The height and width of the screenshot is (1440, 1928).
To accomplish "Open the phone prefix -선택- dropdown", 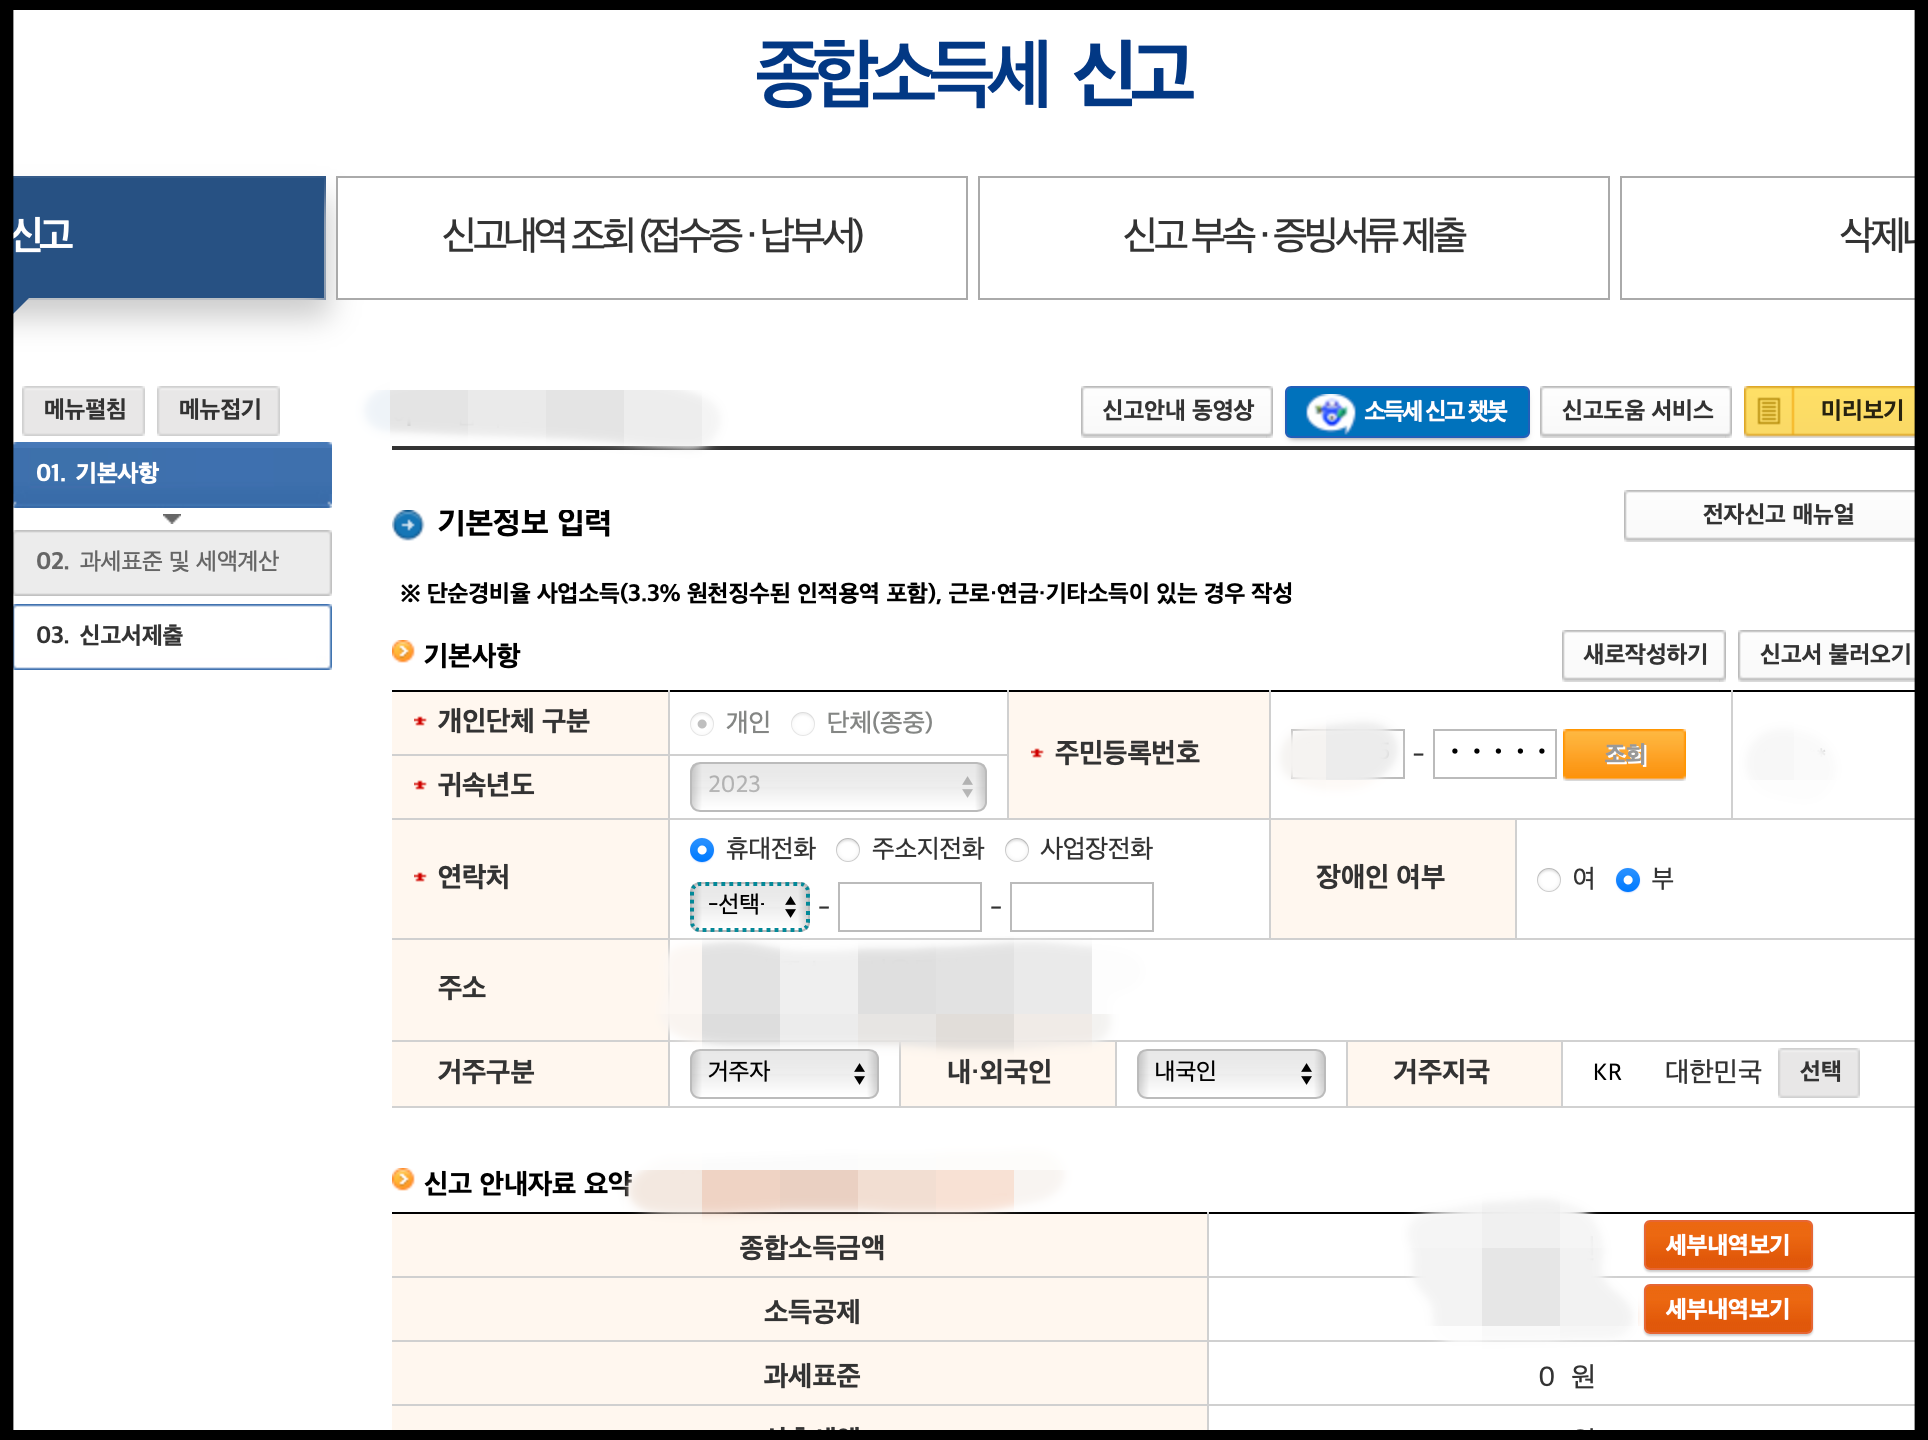I will (750, 907).
